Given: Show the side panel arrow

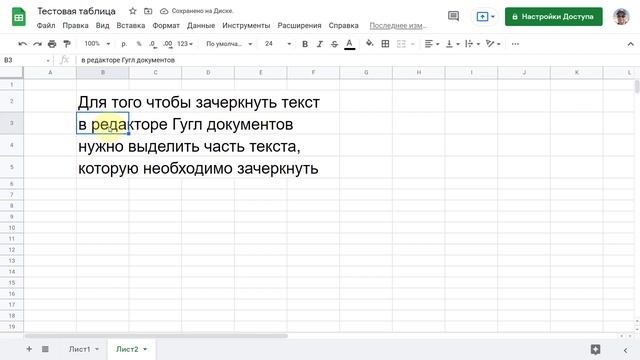Looking at the screenshot, I should coord(625,350).
